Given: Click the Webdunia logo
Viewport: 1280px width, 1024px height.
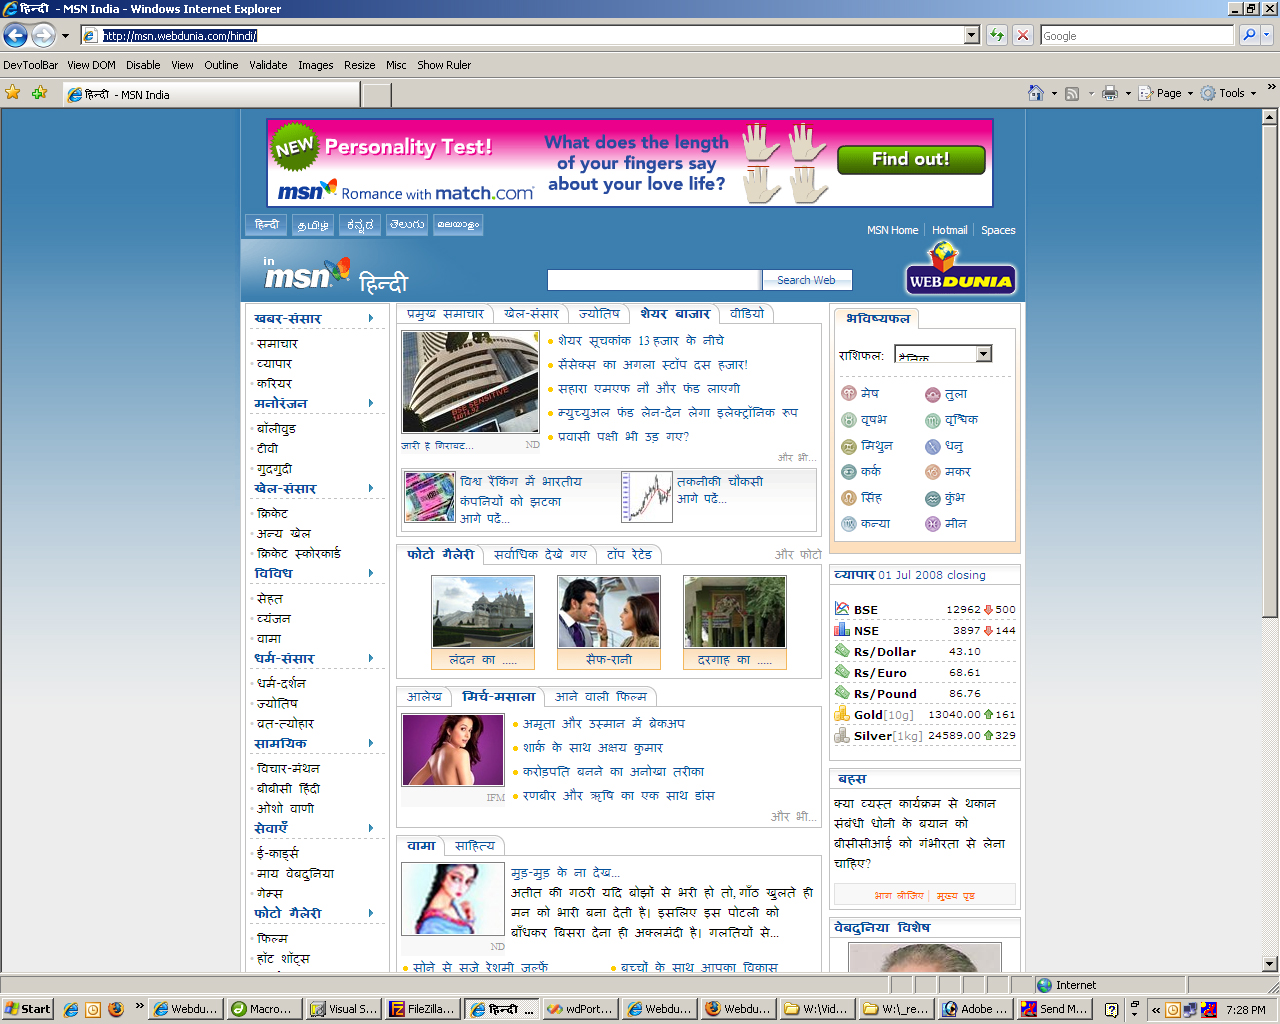Looking at the screenshot, I should [961, 270].
